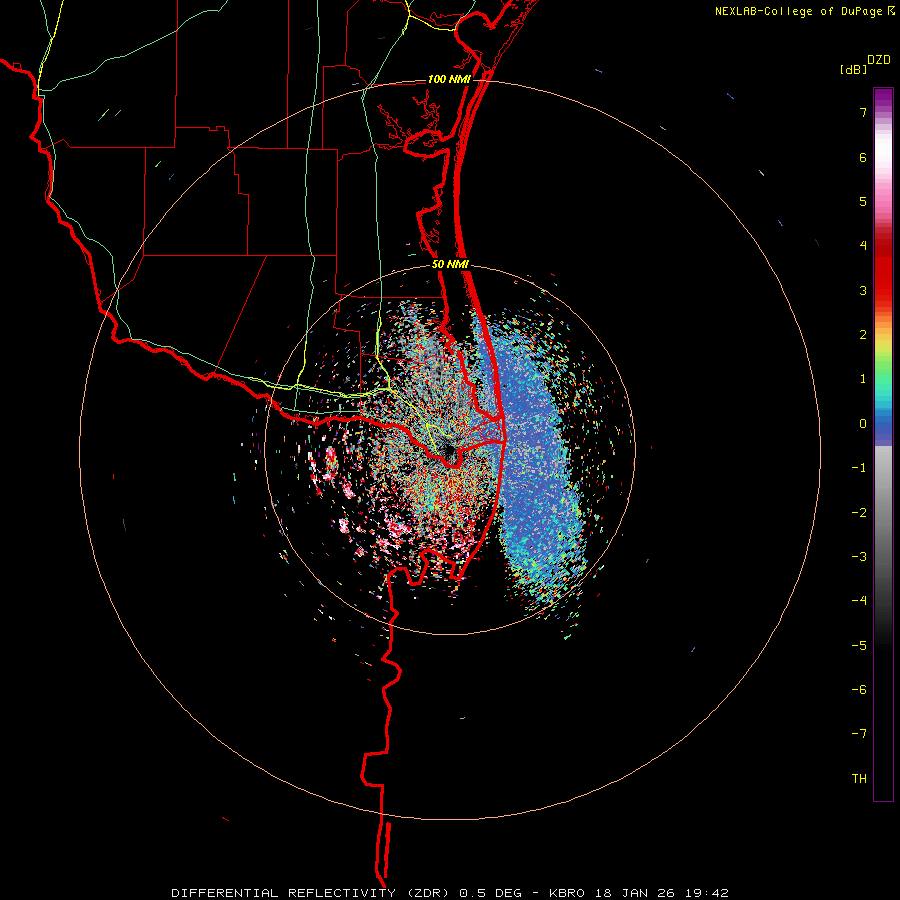Click the -4 value on color scale

[859, 601]
